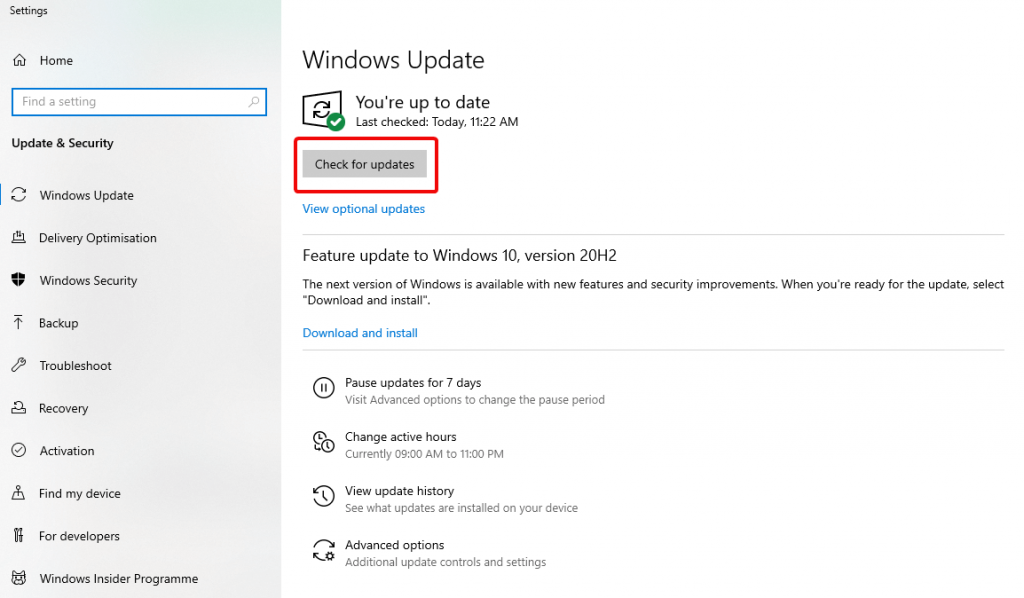Open the View update history icon
This screenshot has height=598, width=1024.
point(323,496)
